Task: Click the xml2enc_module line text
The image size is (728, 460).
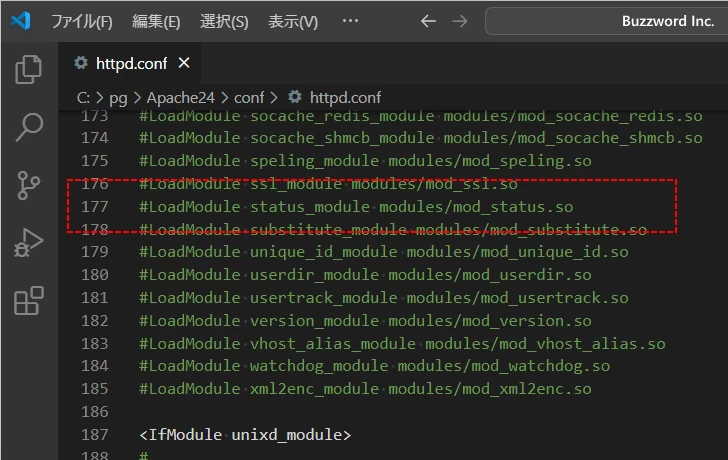Action: pyautogui.click(x=365, y=389)
